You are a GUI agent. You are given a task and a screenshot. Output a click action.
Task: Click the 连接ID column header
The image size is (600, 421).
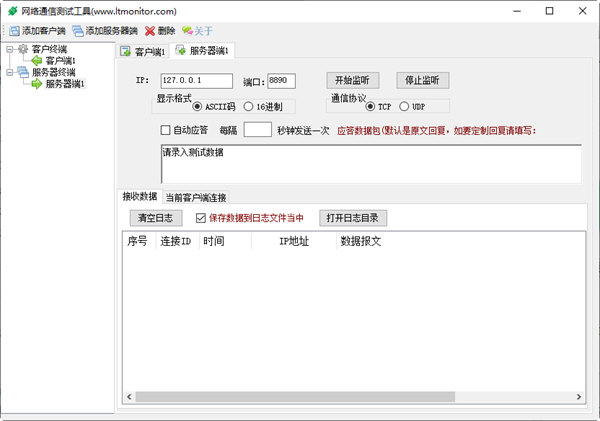(x=178, y=241)
